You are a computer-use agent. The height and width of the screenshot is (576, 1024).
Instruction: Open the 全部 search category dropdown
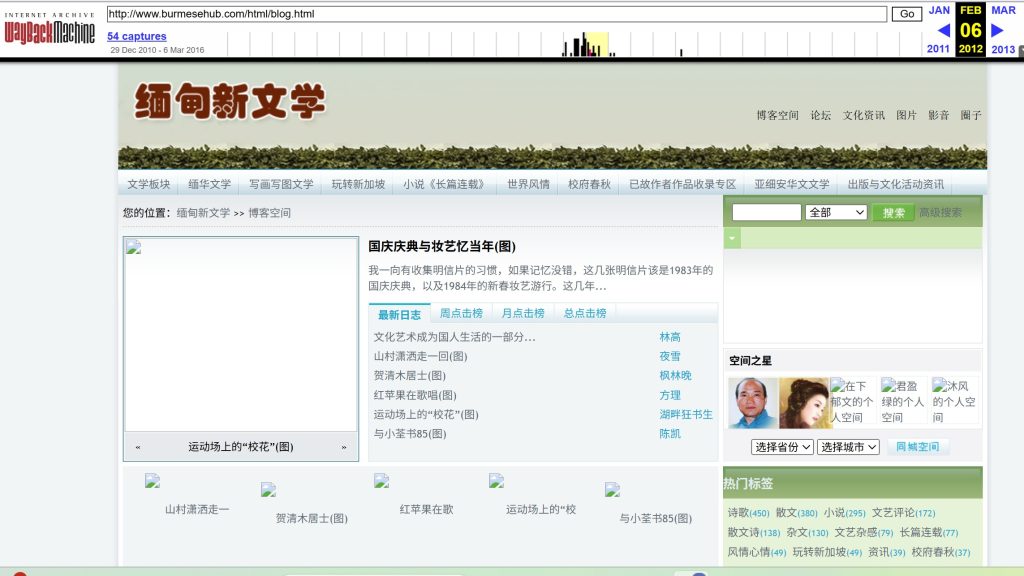coord(836,212)
